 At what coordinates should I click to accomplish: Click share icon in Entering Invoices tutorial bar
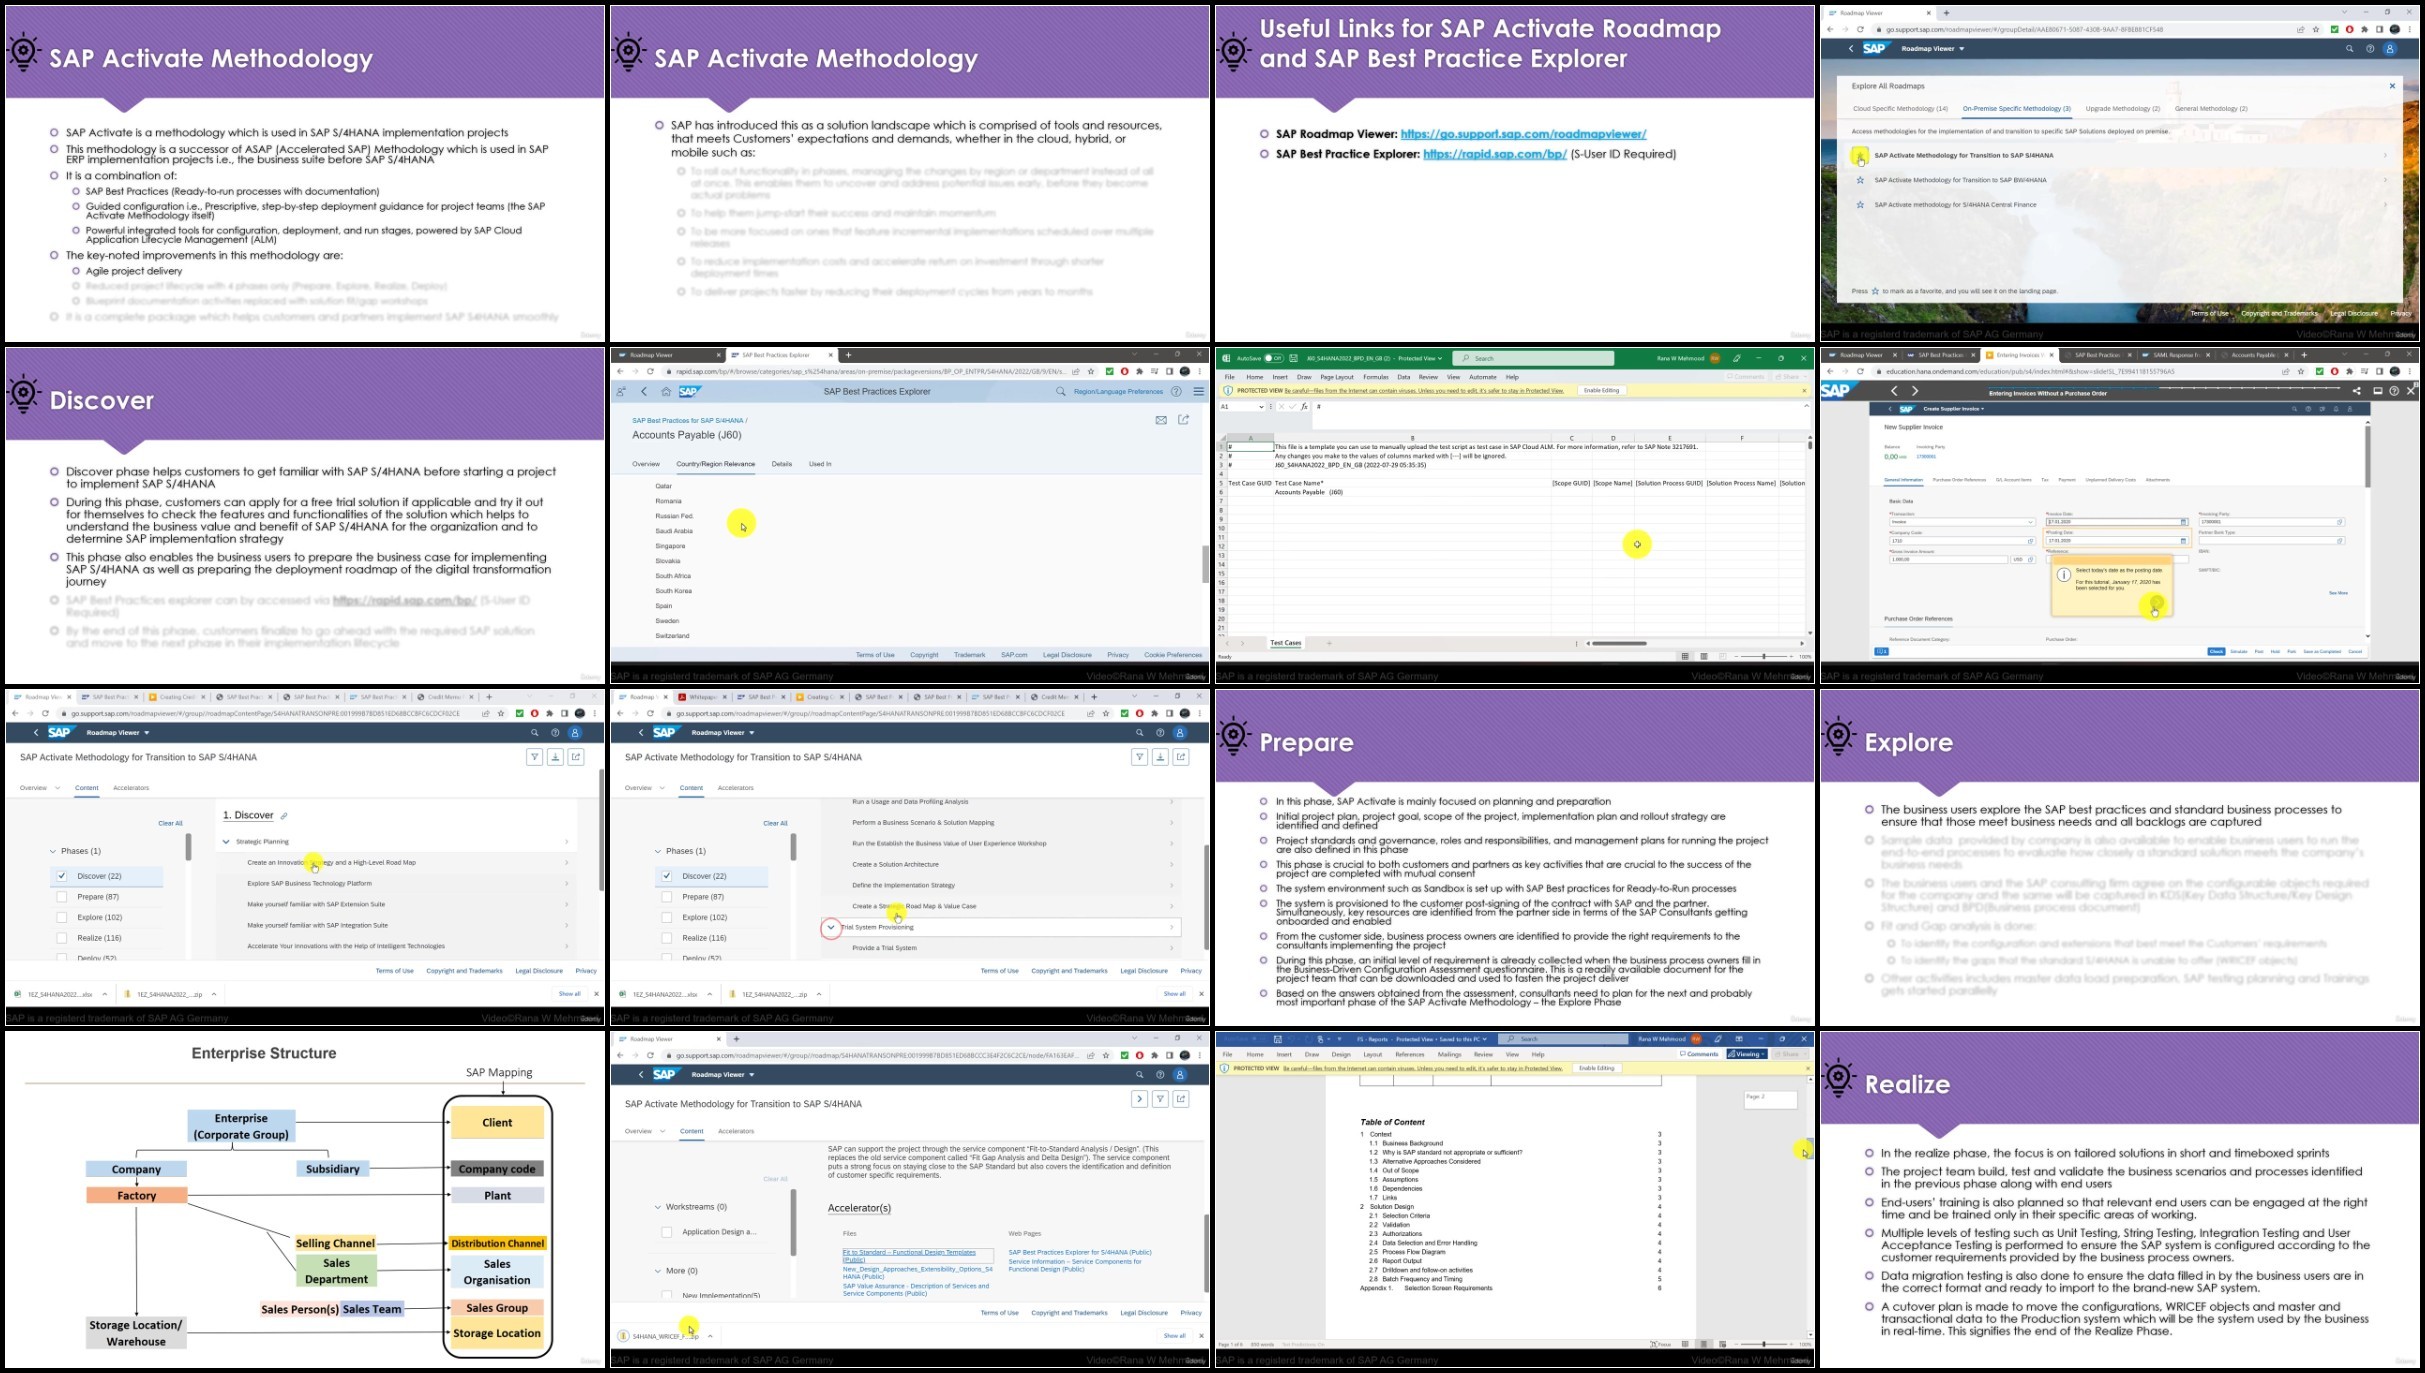click(2357, 391)
